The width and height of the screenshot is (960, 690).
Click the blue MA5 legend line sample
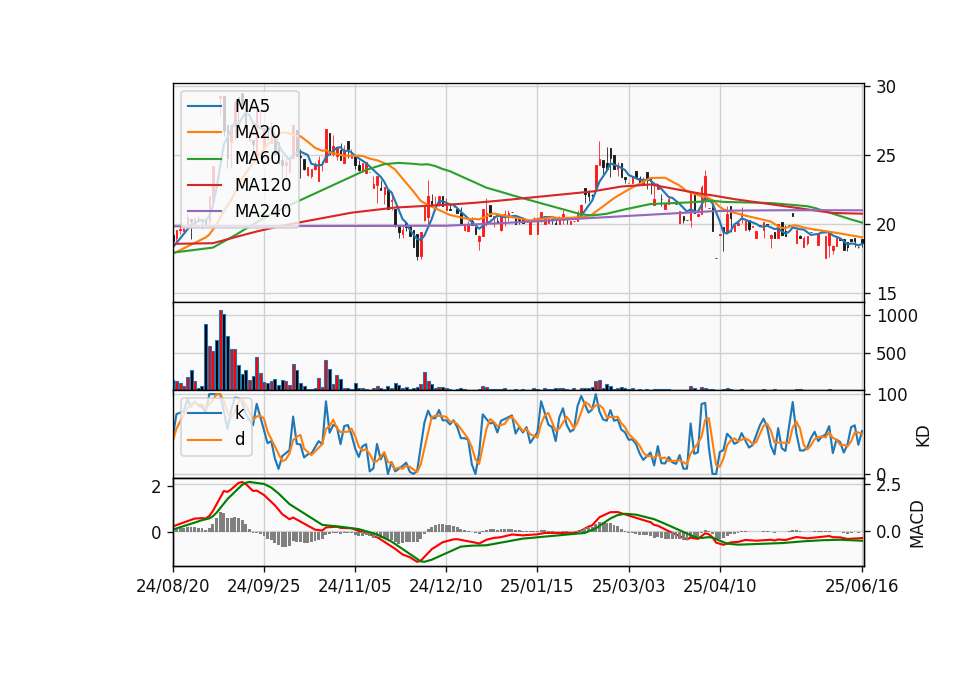[x=204, y=106]
